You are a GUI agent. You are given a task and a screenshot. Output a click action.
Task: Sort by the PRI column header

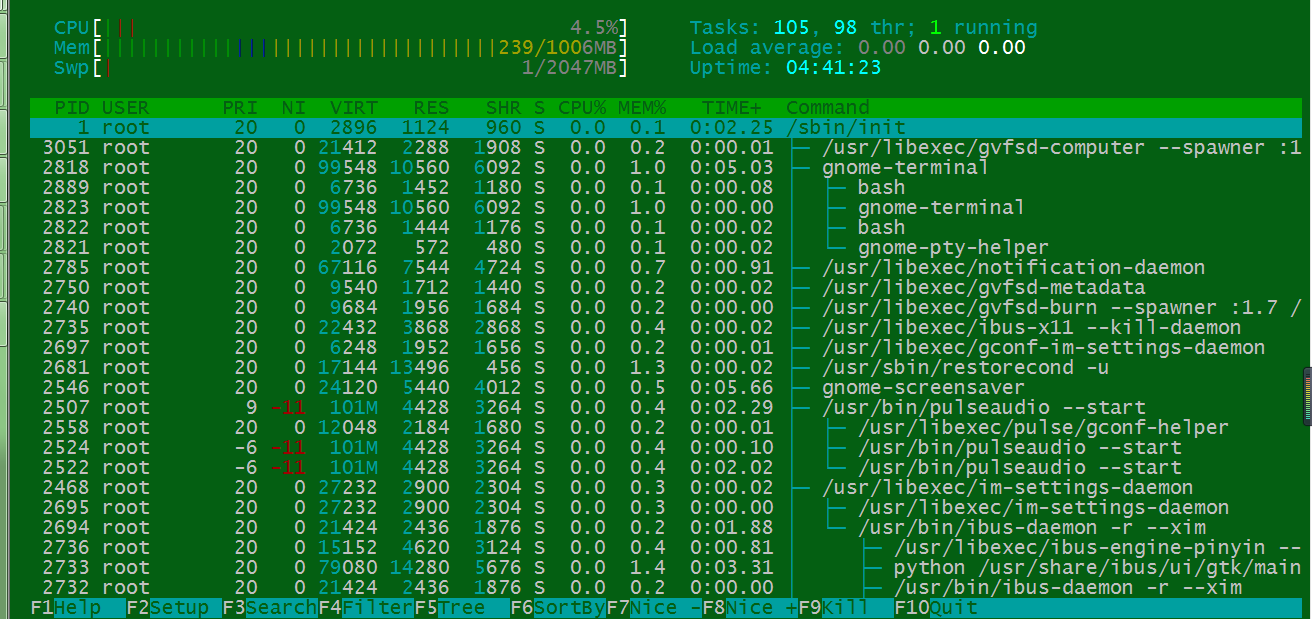[x=240, y=107]
